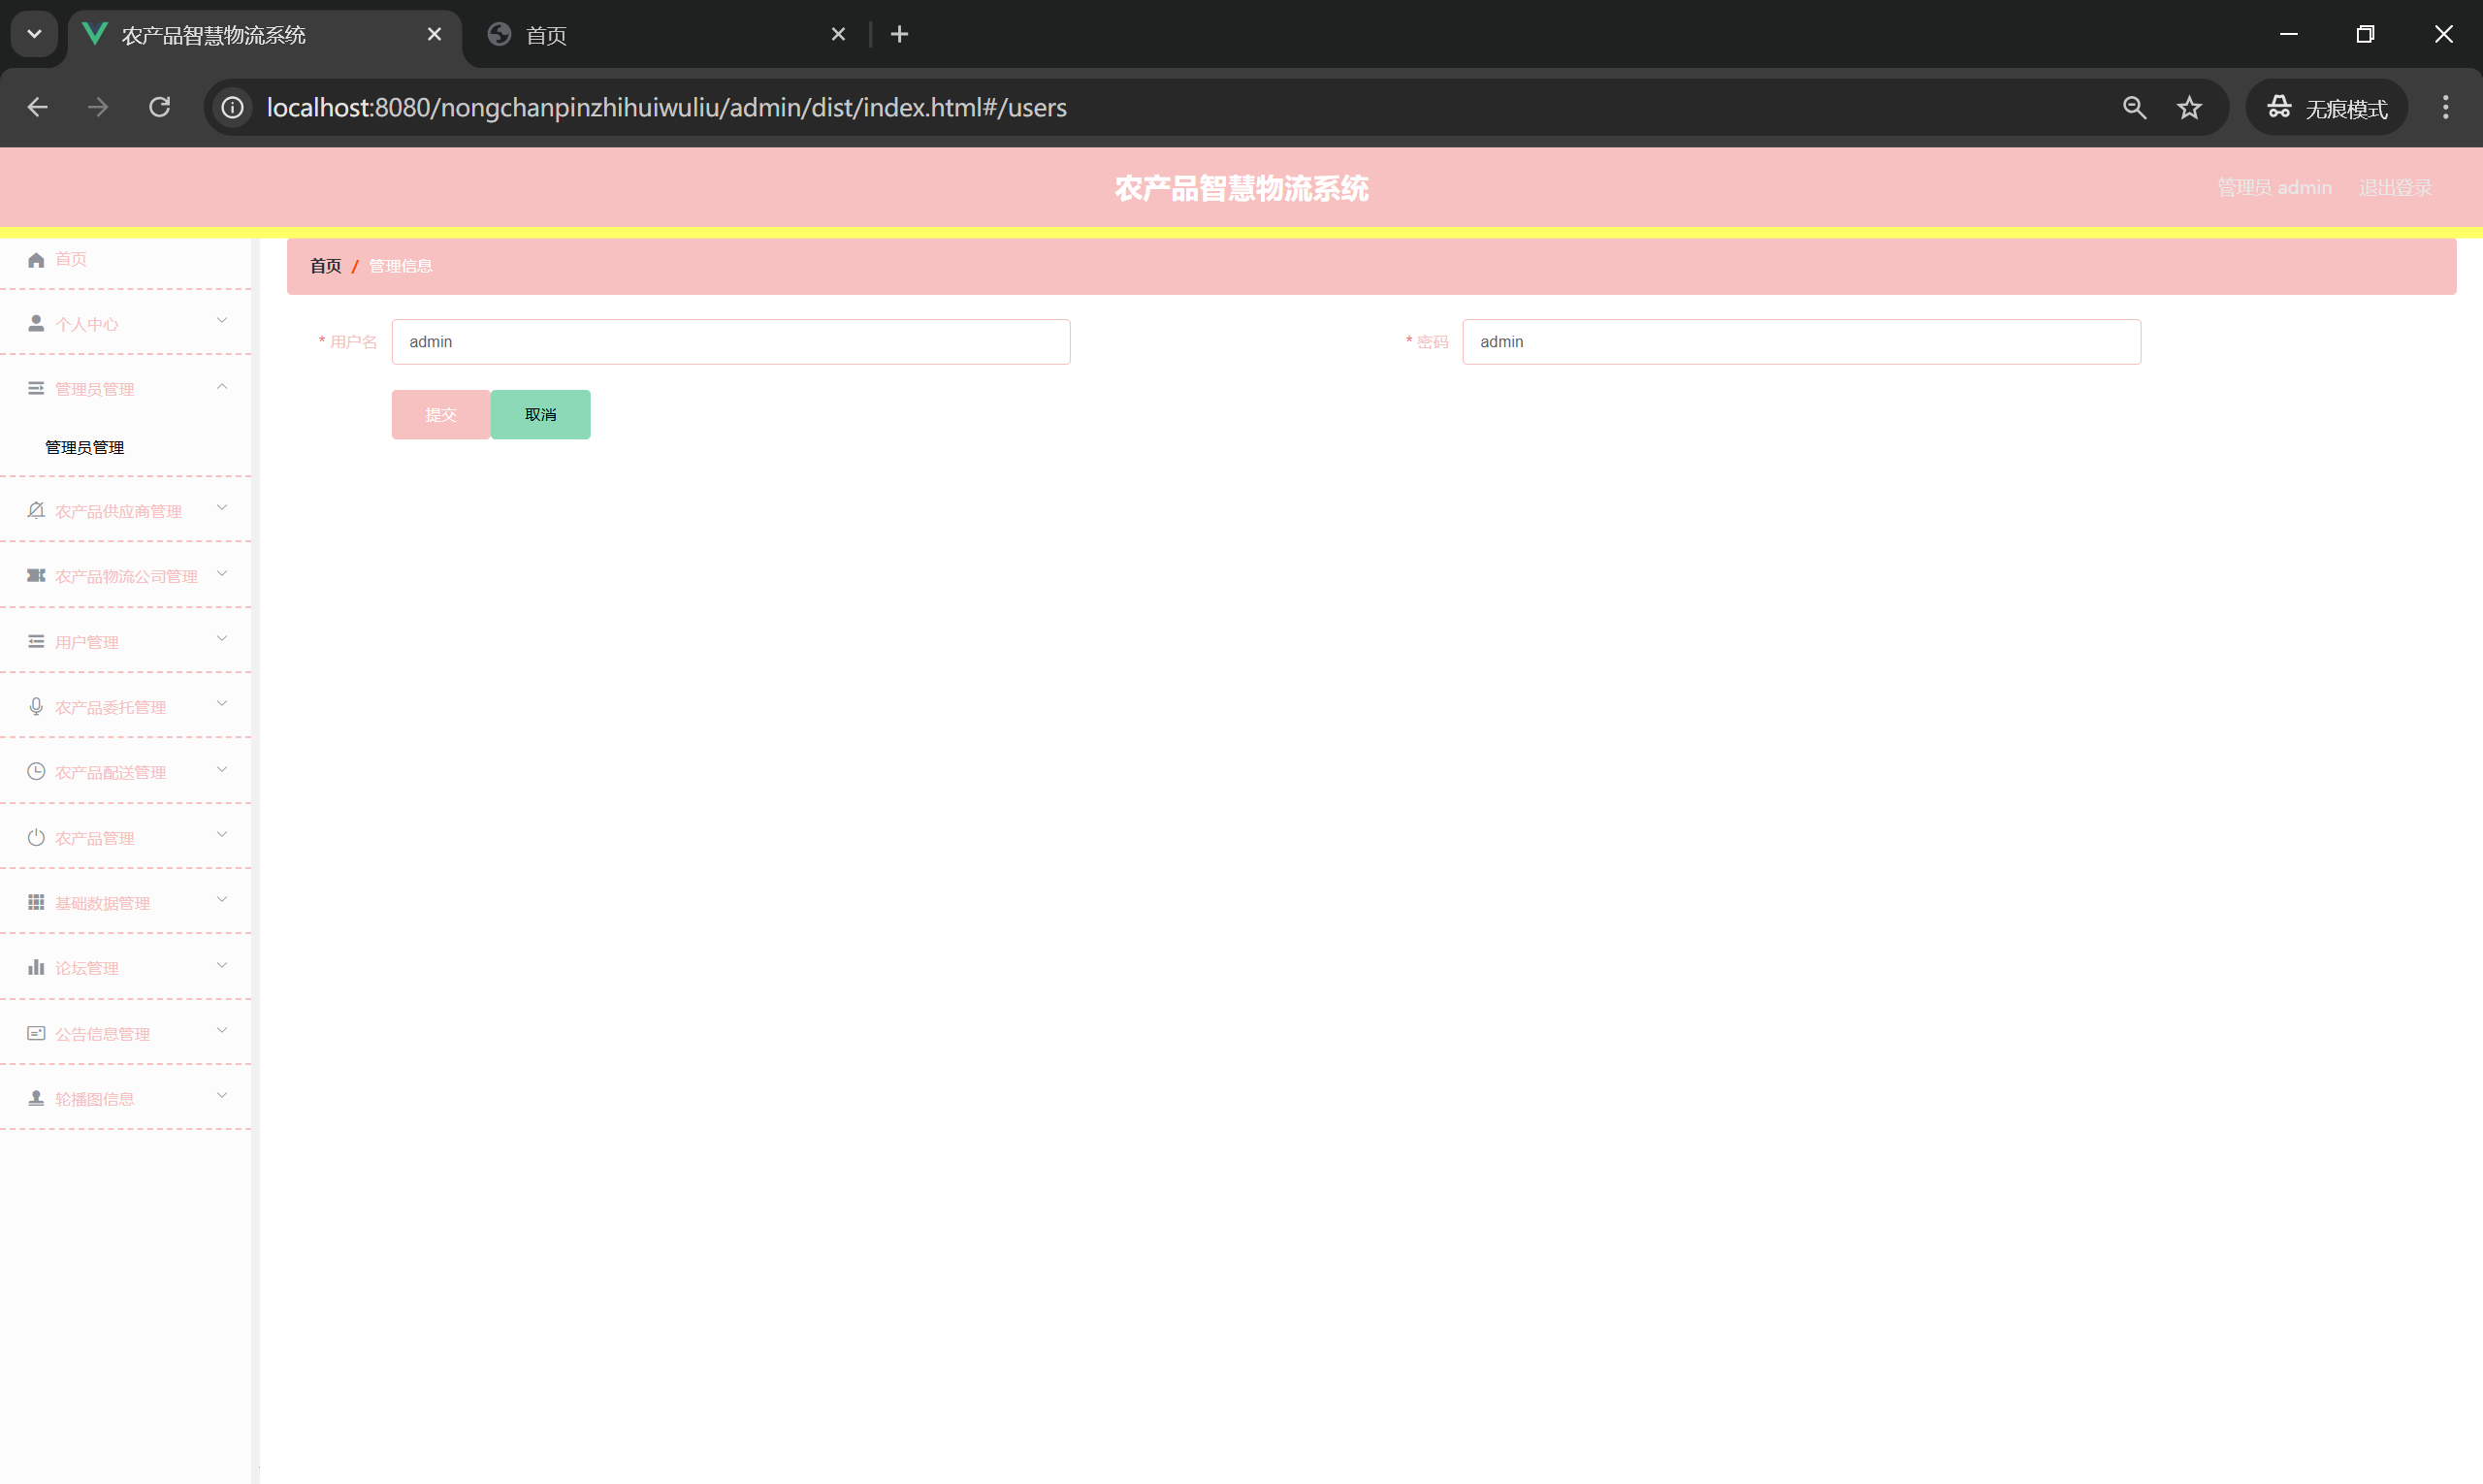Expand the 轮播图信息 menu chevron
The image size is (2483, 1484).
click(222, 1096)
